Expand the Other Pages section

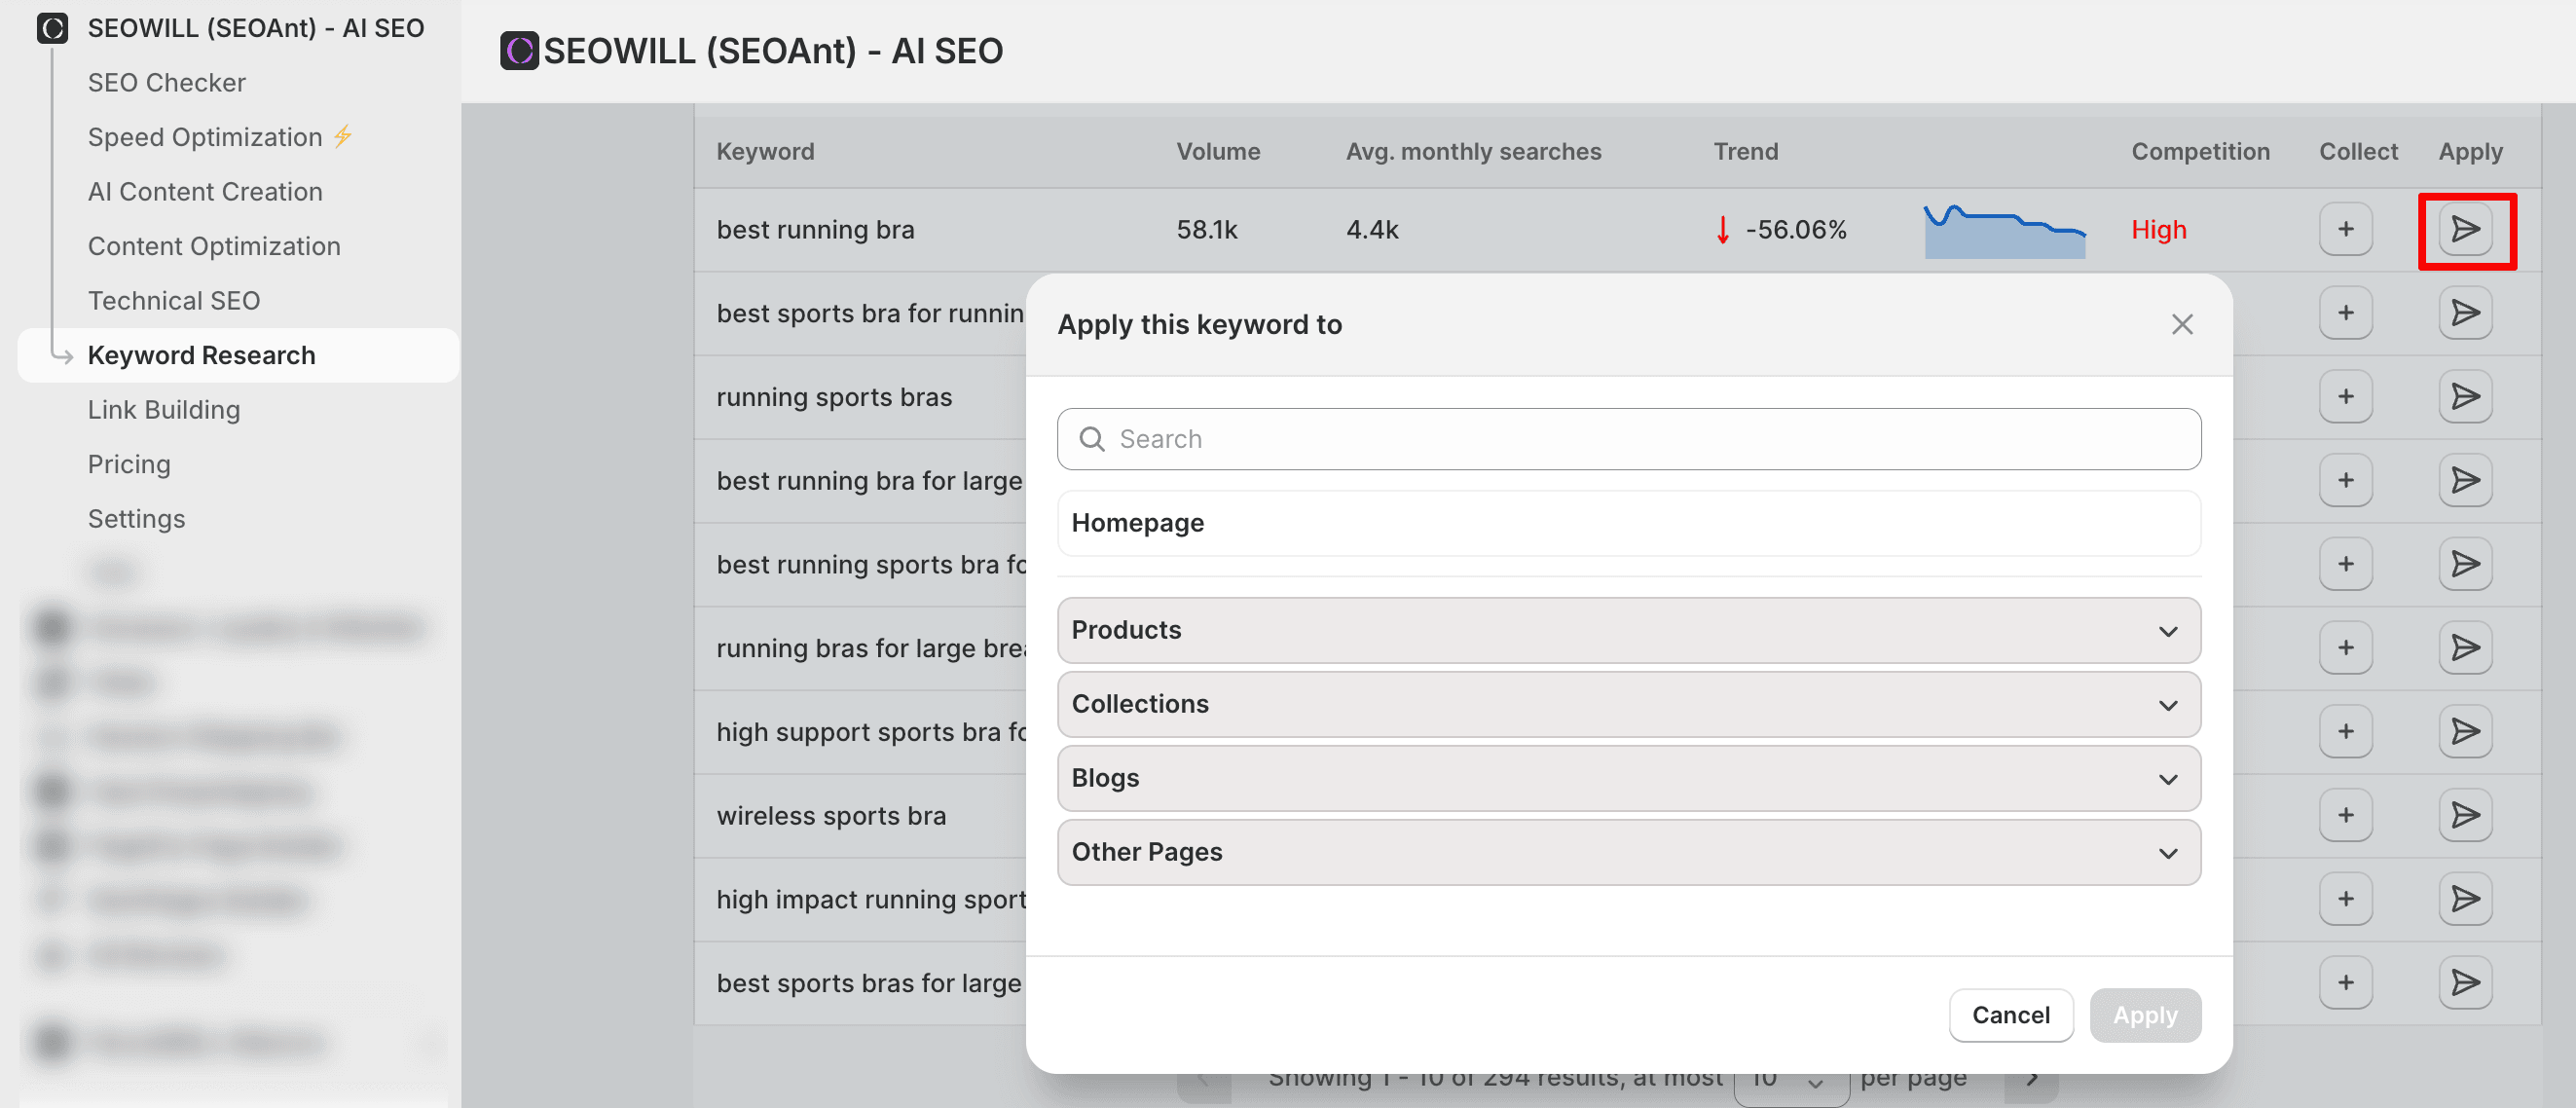(1628, 852)
